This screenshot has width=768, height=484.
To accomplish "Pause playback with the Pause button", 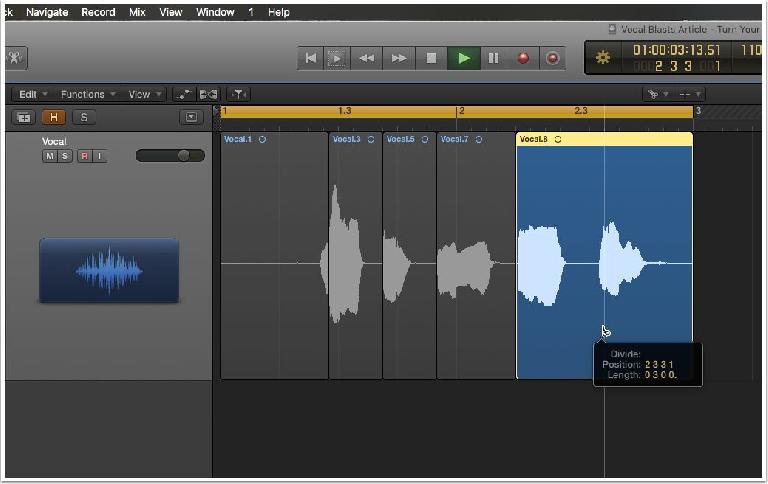I will [x=493, y=58].
